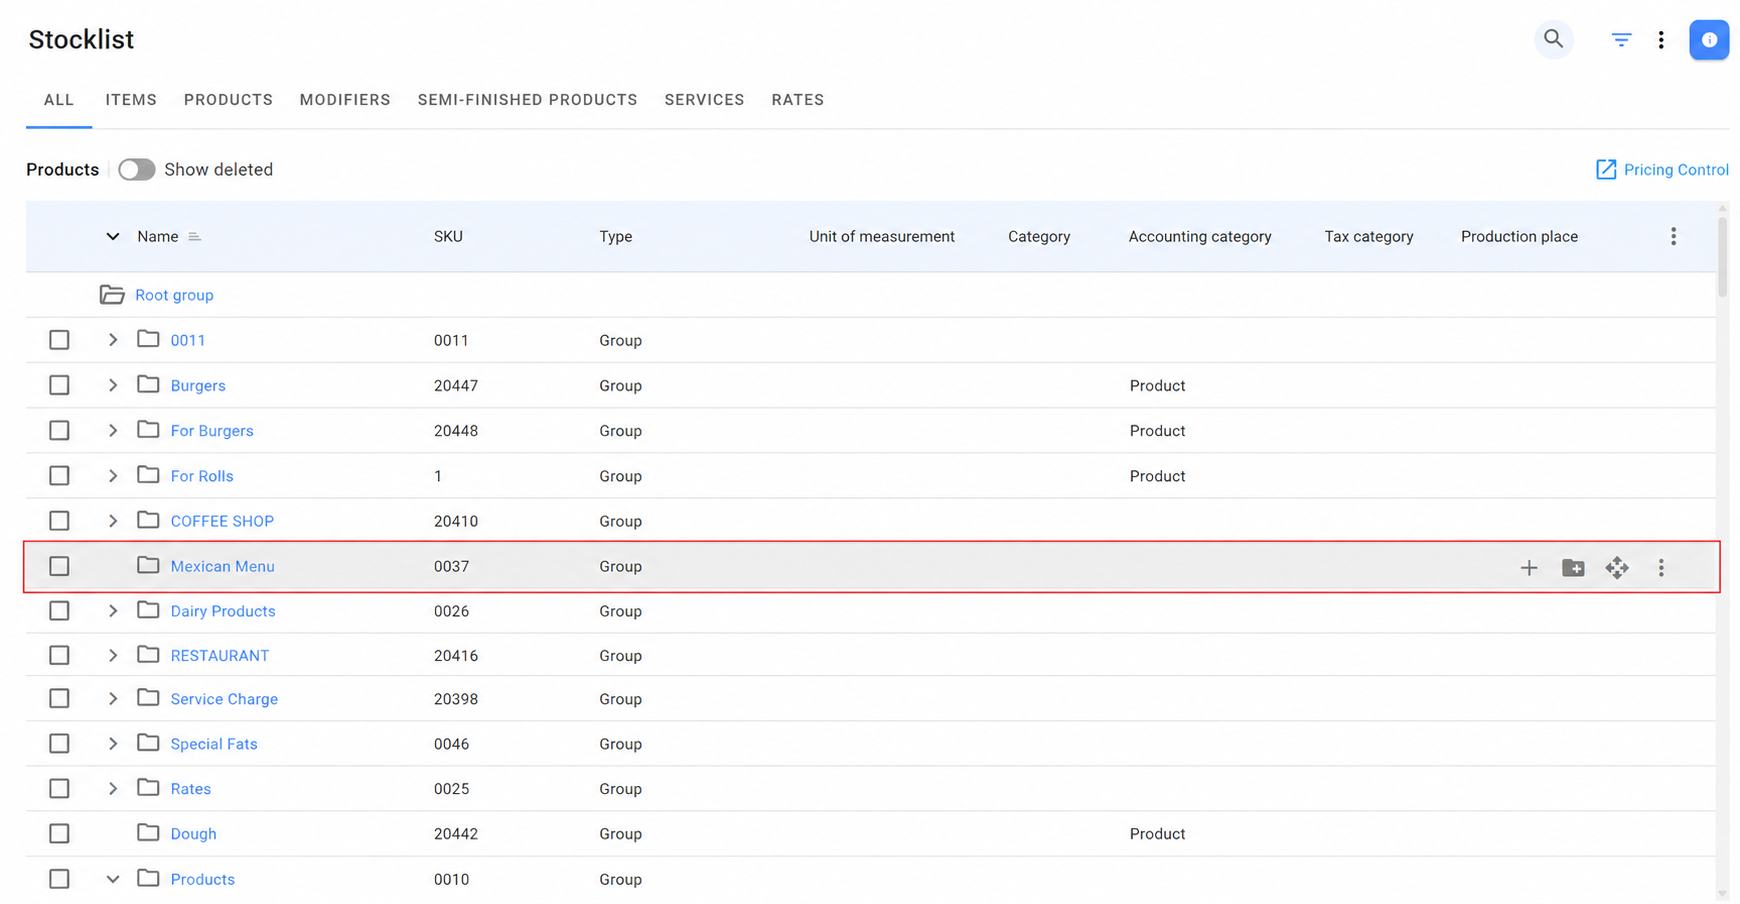
Task: Expand the Burgers group
Action: pos(113,385)
